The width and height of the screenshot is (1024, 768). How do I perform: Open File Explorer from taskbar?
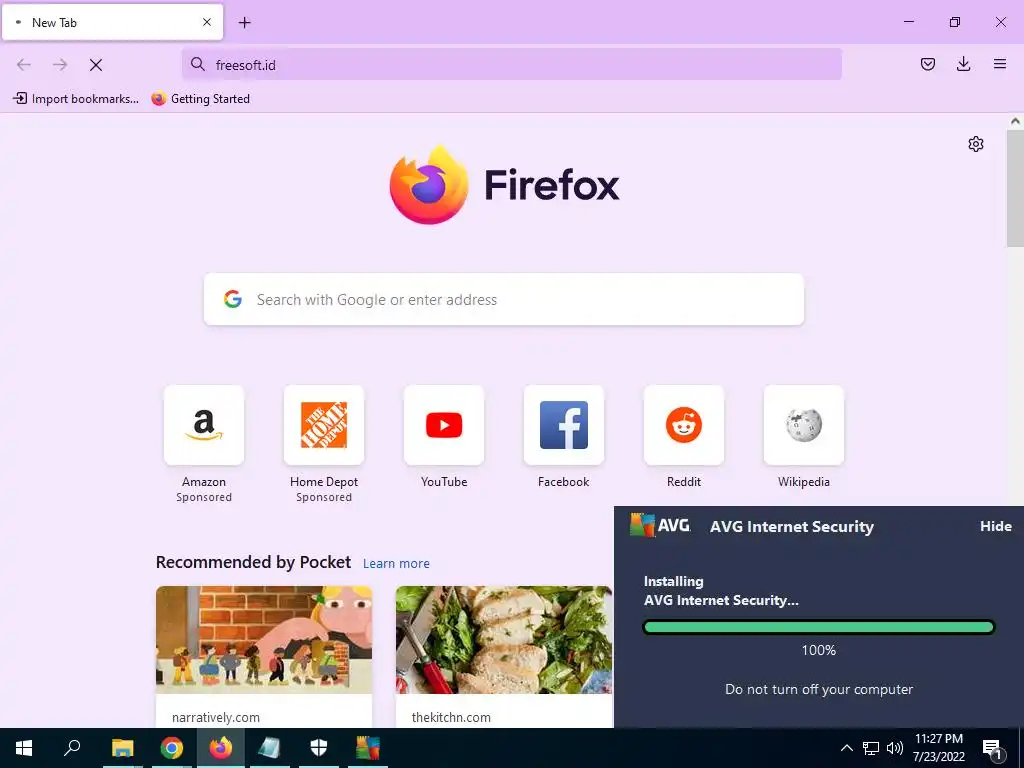coord(122,748)
